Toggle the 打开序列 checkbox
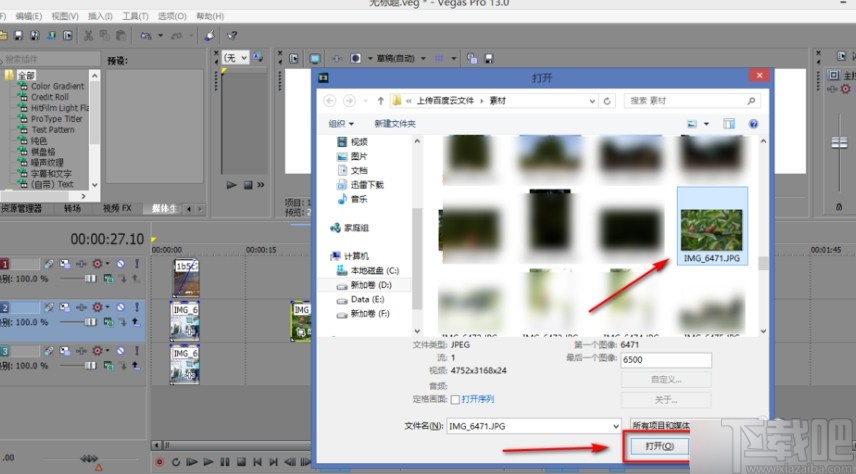Image resolution: width=856 pixels, height=474 pixels. pos(455,400)
